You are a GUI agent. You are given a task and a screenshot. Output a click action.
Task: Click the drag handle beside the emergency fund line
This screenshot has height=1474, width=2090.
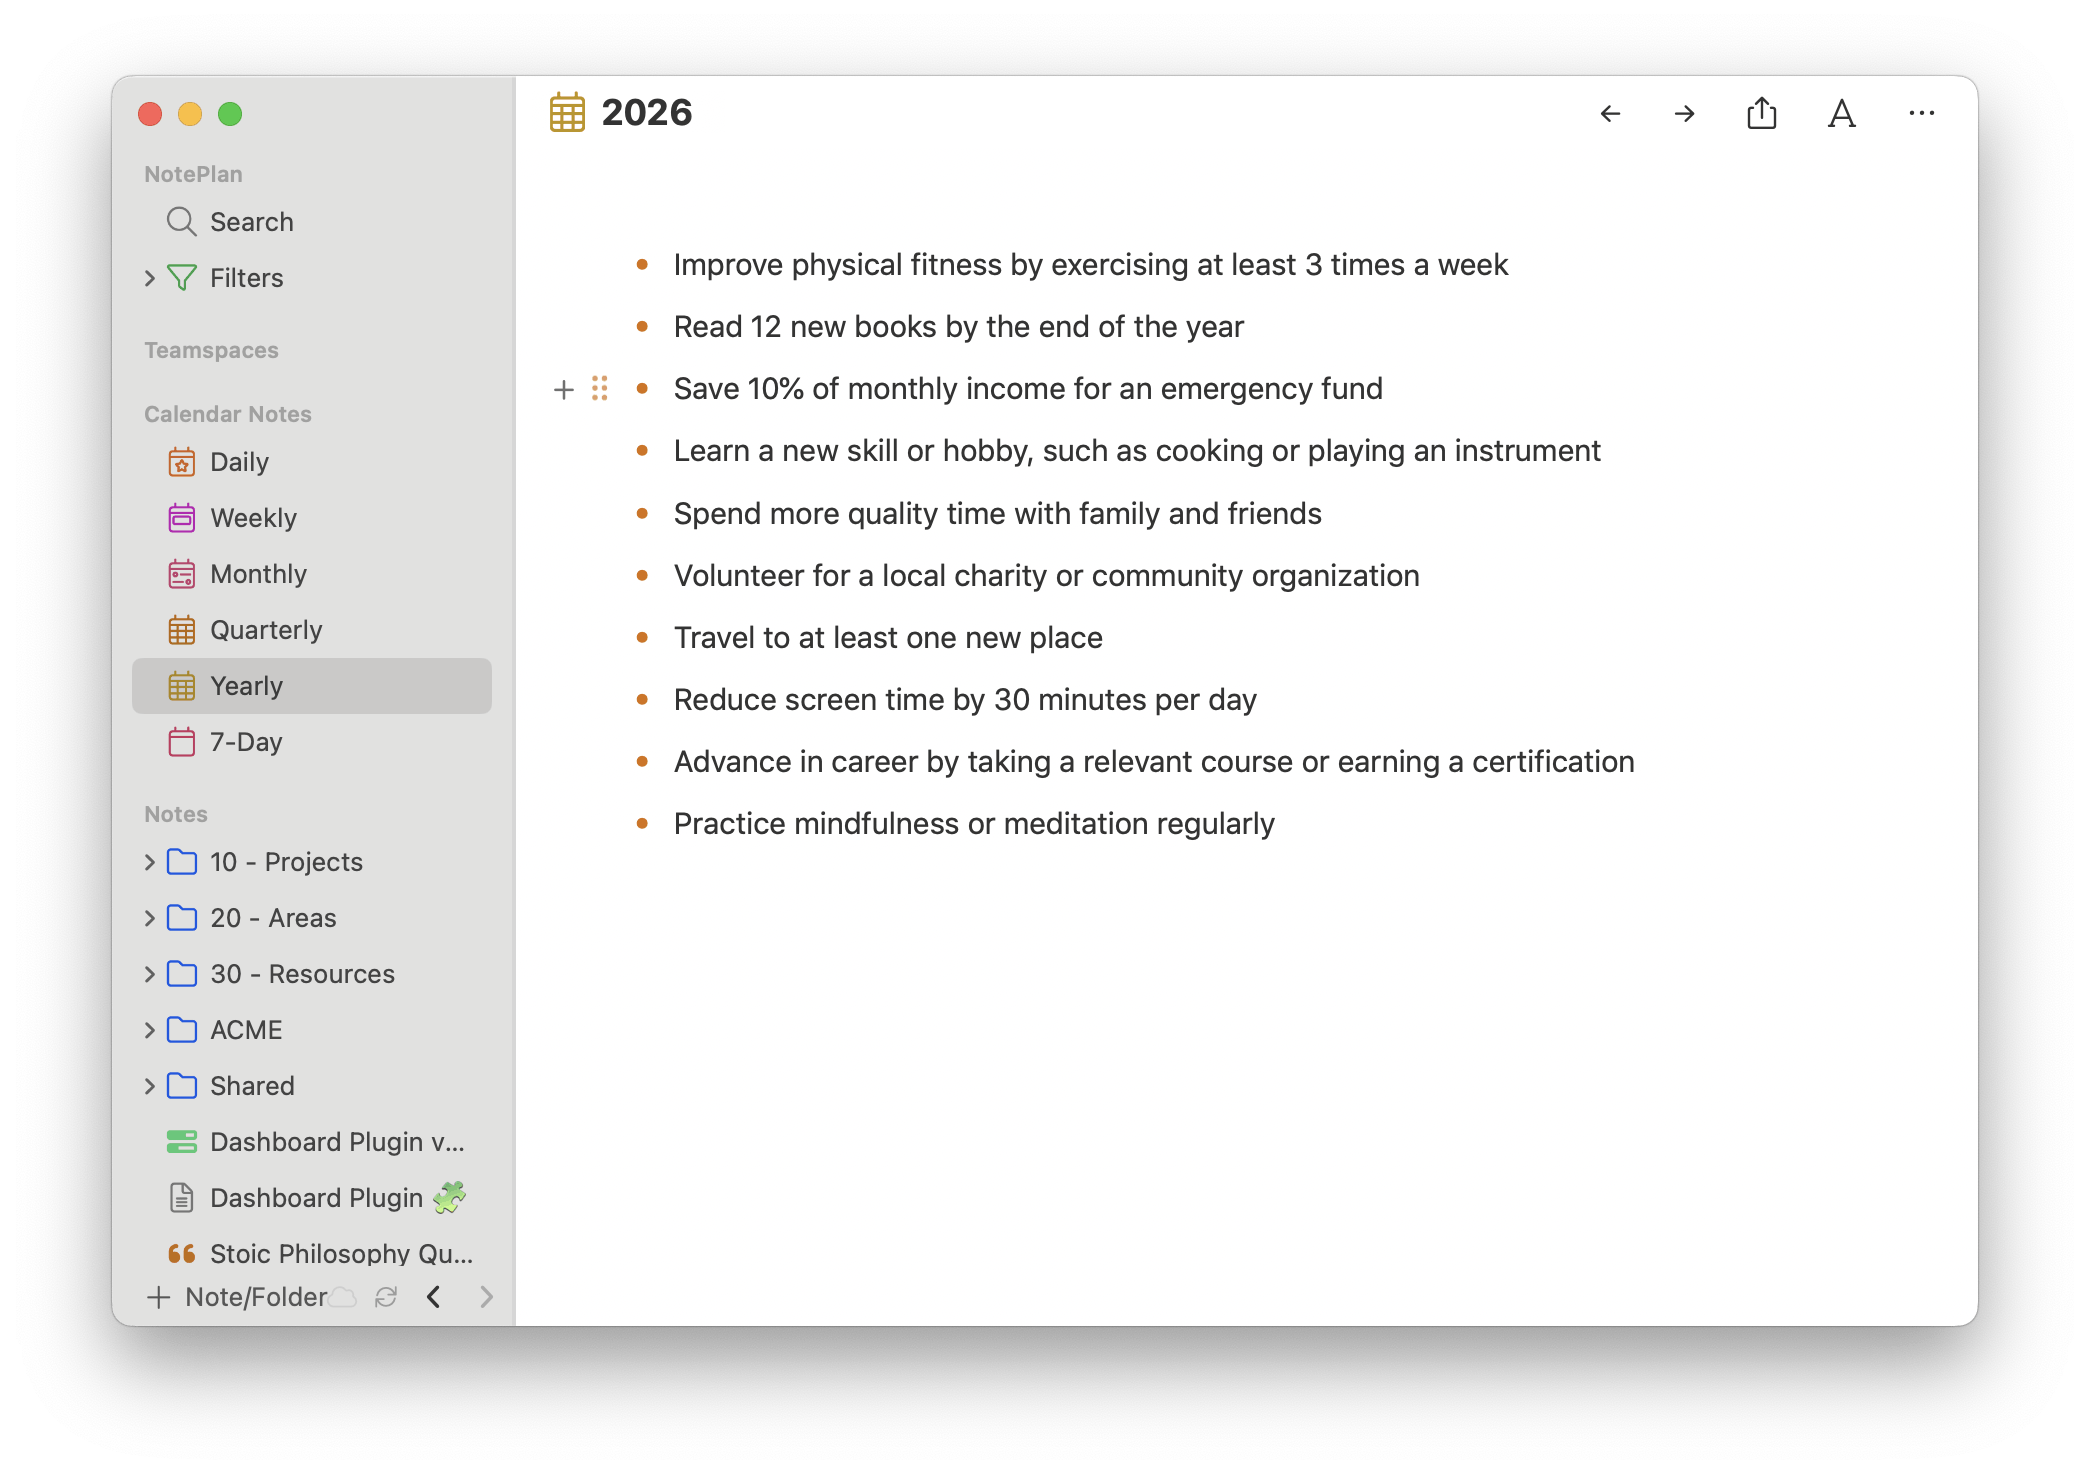pos(600,389)
